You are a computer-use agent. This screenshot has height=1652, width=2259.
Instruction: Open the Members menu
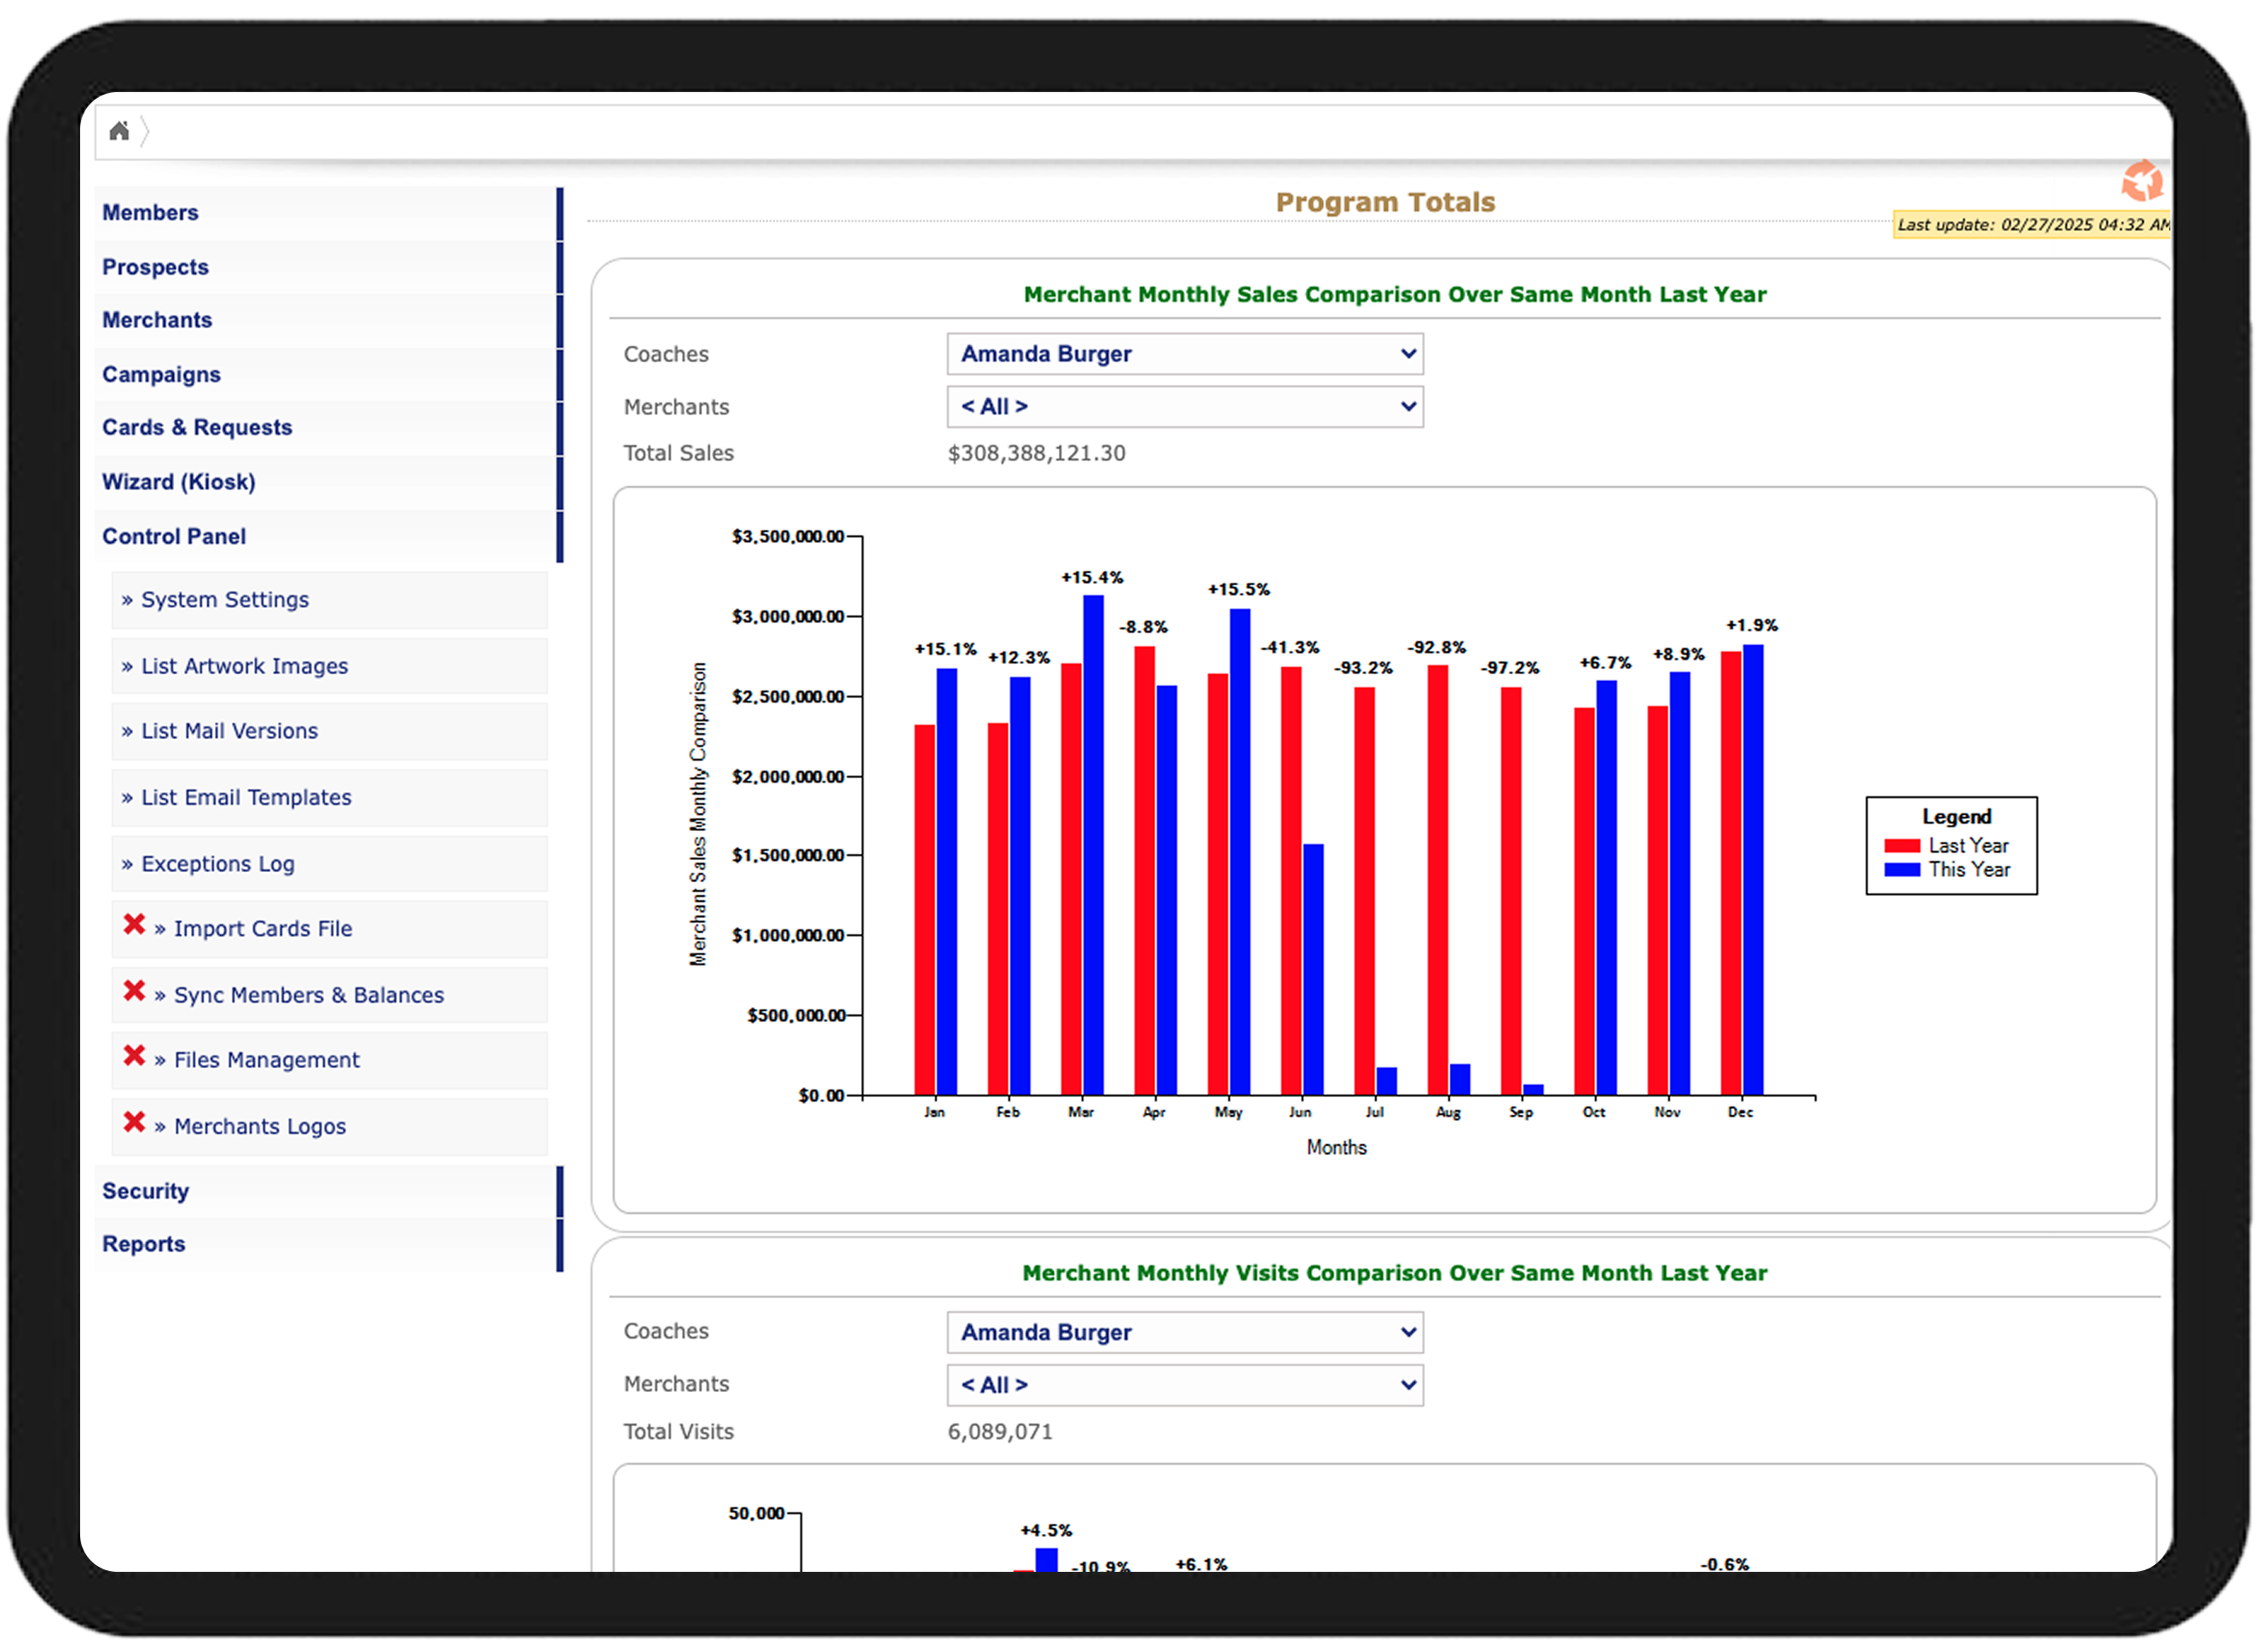pos(150,213)
